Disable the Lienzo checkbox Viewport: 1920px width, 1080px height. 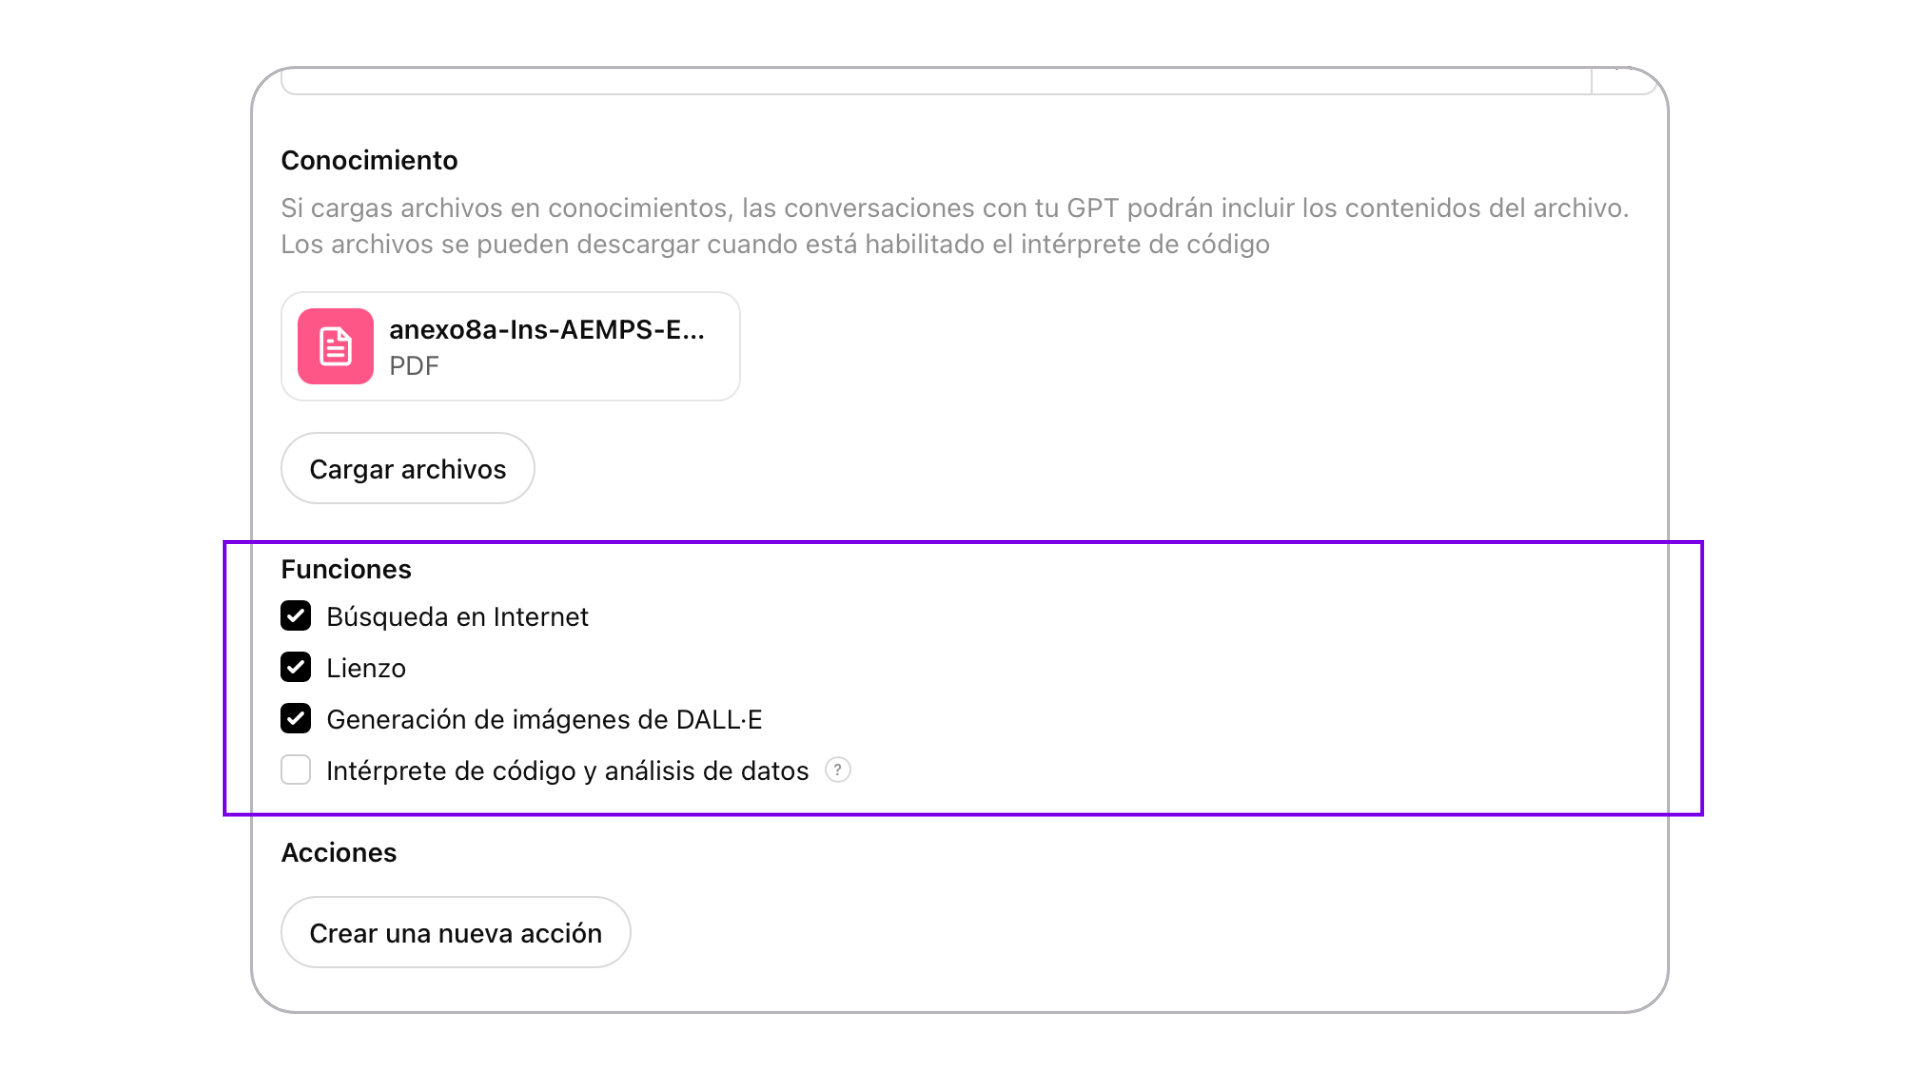coord(296,667)
